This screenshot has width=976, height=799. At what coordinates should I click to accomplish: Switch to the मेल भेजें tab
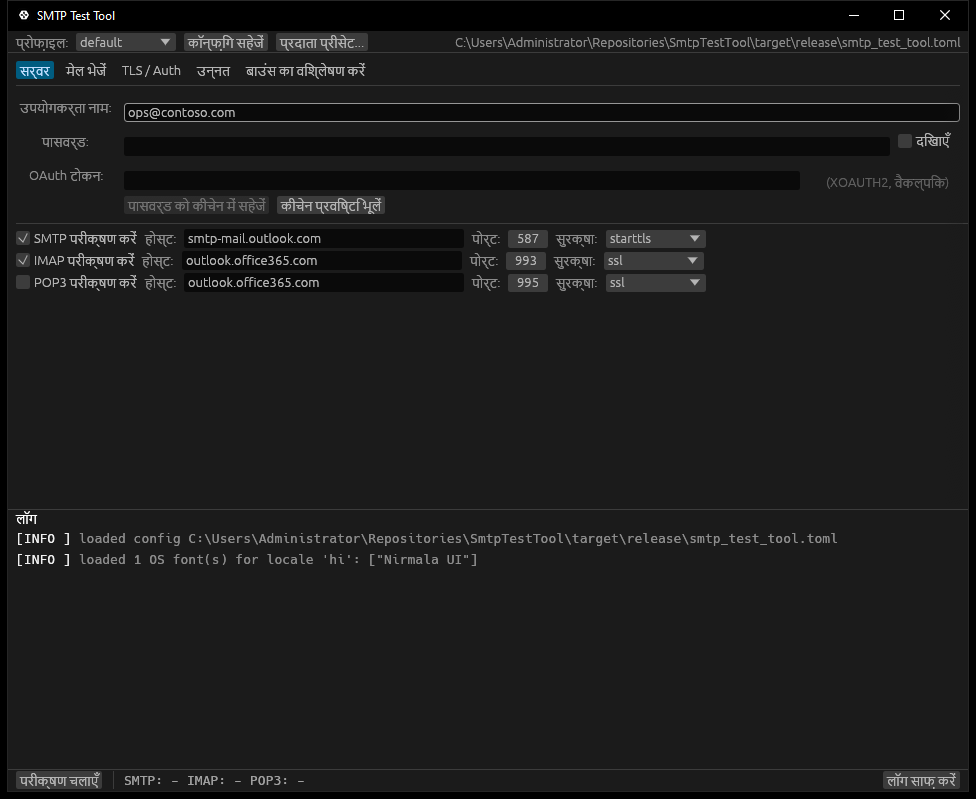click(x=86, y=71)
